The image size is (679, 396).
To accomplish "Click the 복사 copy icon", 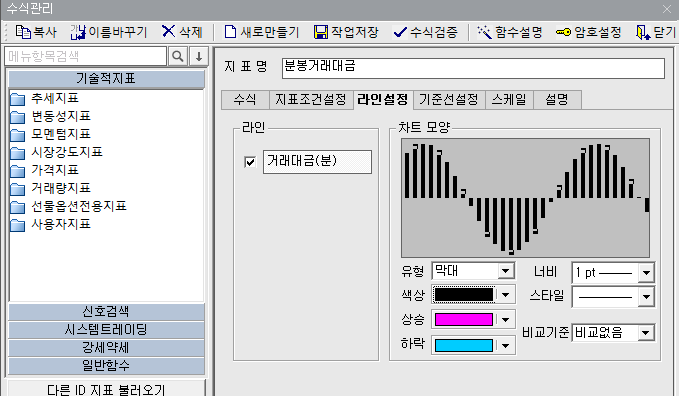I will (23, 32).
